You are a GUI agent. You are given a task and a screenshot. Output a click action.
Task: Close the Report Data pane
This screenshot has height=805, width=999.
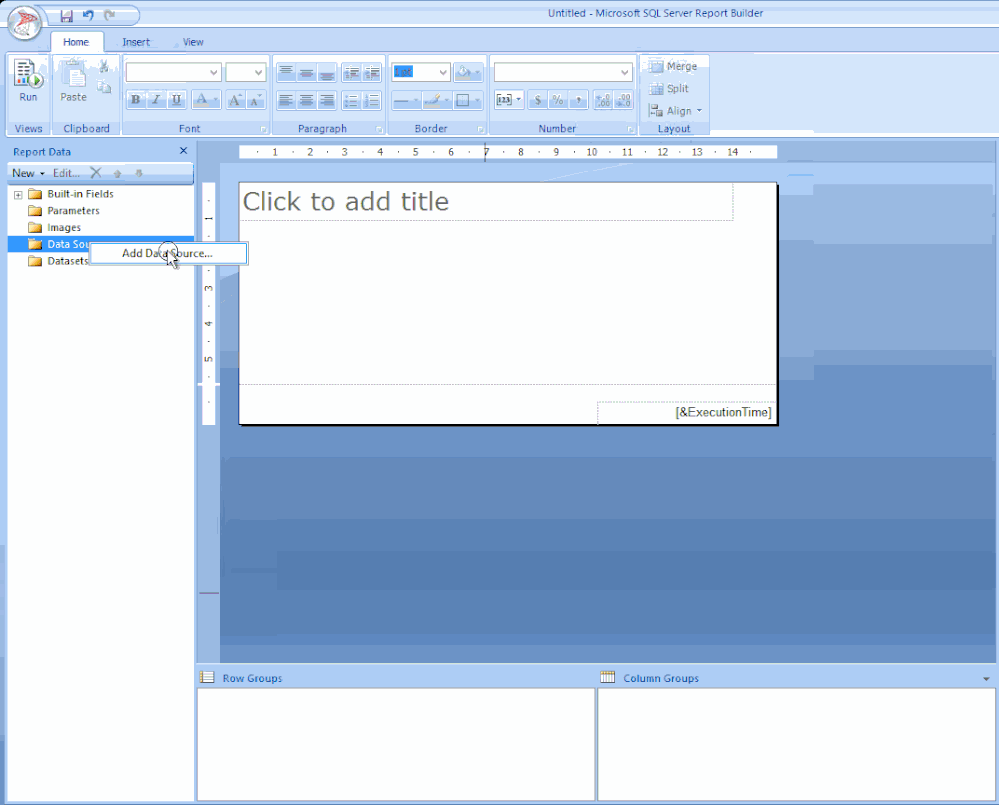point(183,151)
